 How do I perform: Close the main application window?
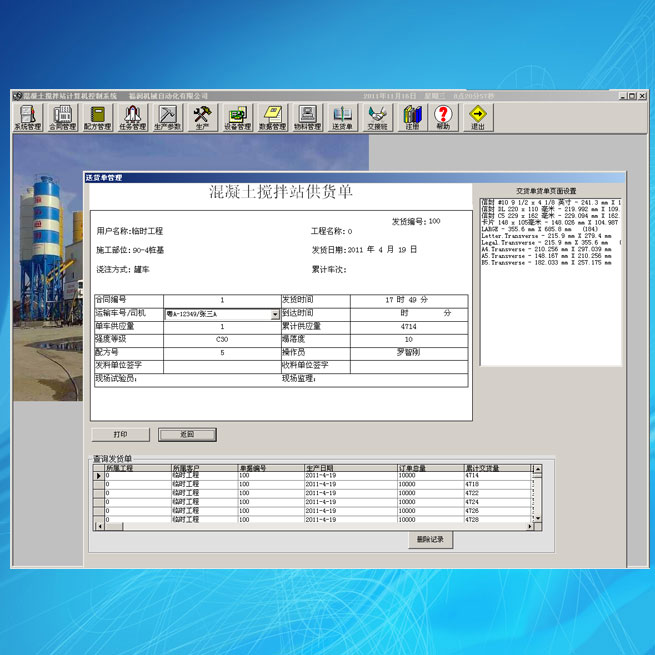coord(642,96)
